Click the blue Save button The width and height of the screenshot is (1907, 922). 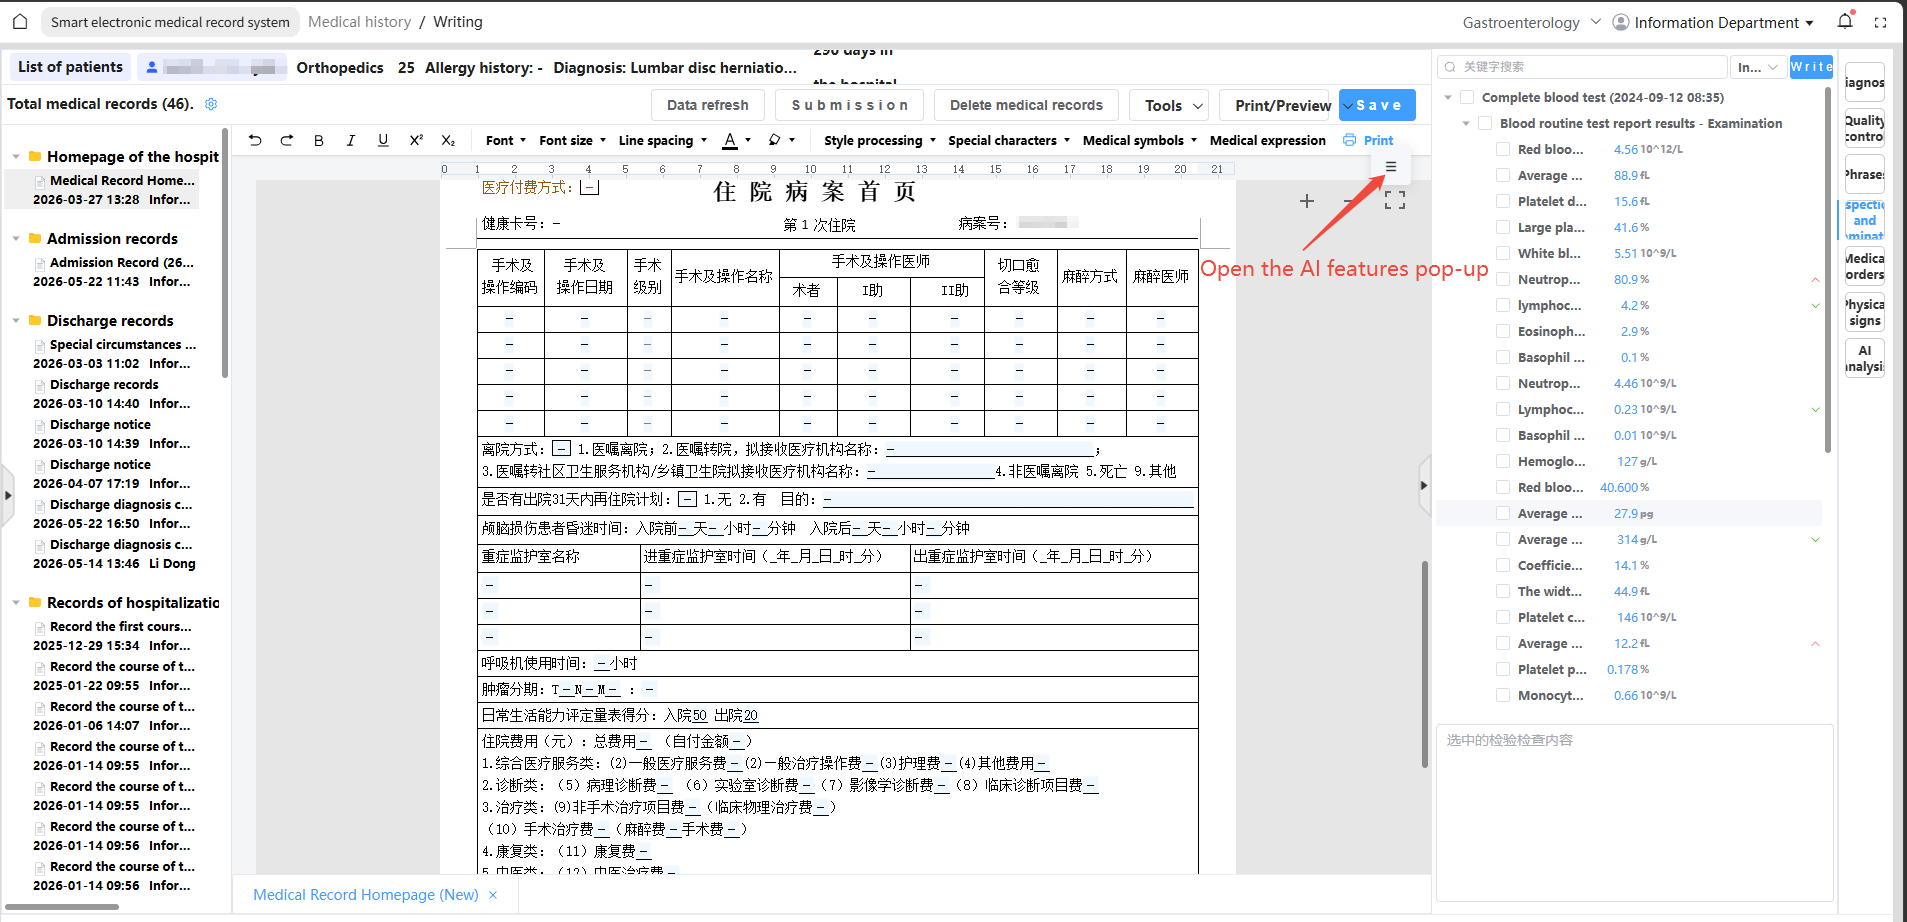pyautogui.click(x=1378, y=105)
